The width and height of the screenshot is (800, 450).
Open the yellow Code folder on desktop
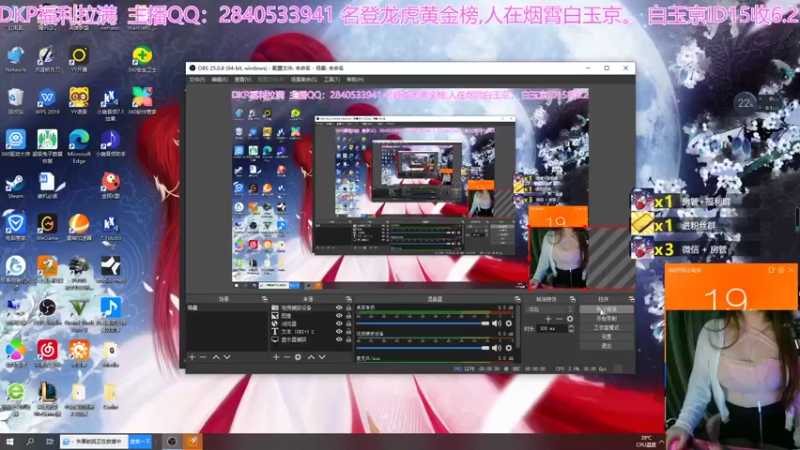pos(110,396)
